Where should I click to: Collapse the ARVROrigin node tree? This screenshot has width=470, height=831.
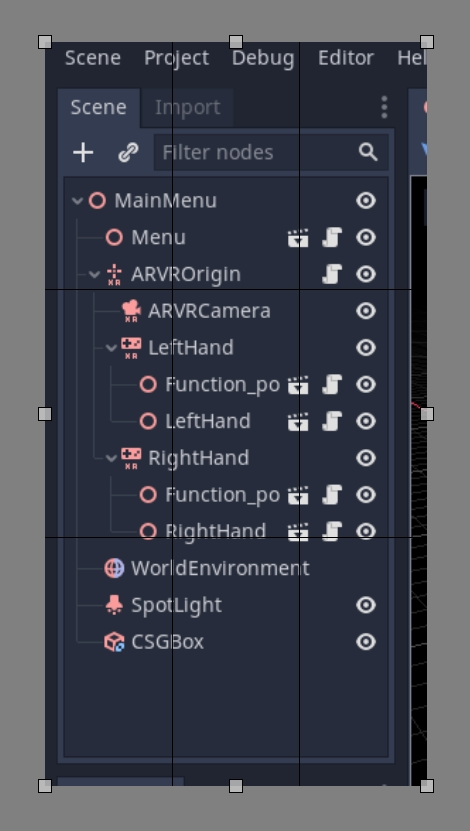[x=94, y=274]
